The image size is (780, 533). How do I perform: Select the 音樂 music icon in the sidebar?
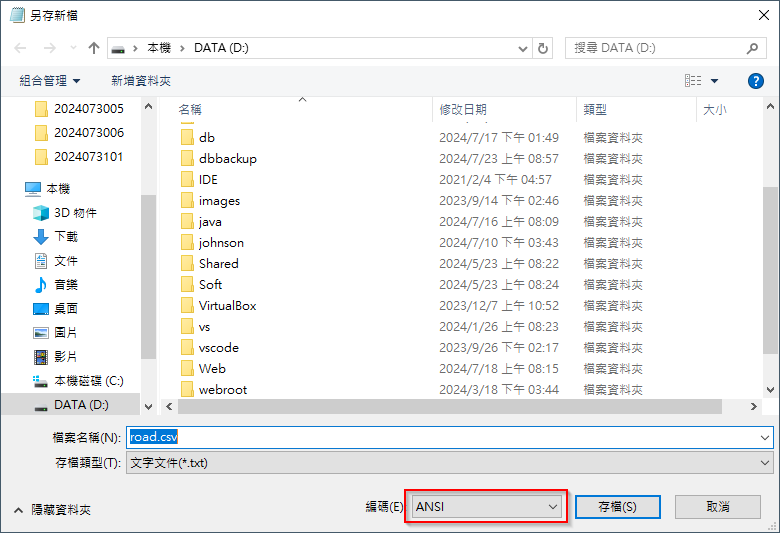tap(41, 285)
